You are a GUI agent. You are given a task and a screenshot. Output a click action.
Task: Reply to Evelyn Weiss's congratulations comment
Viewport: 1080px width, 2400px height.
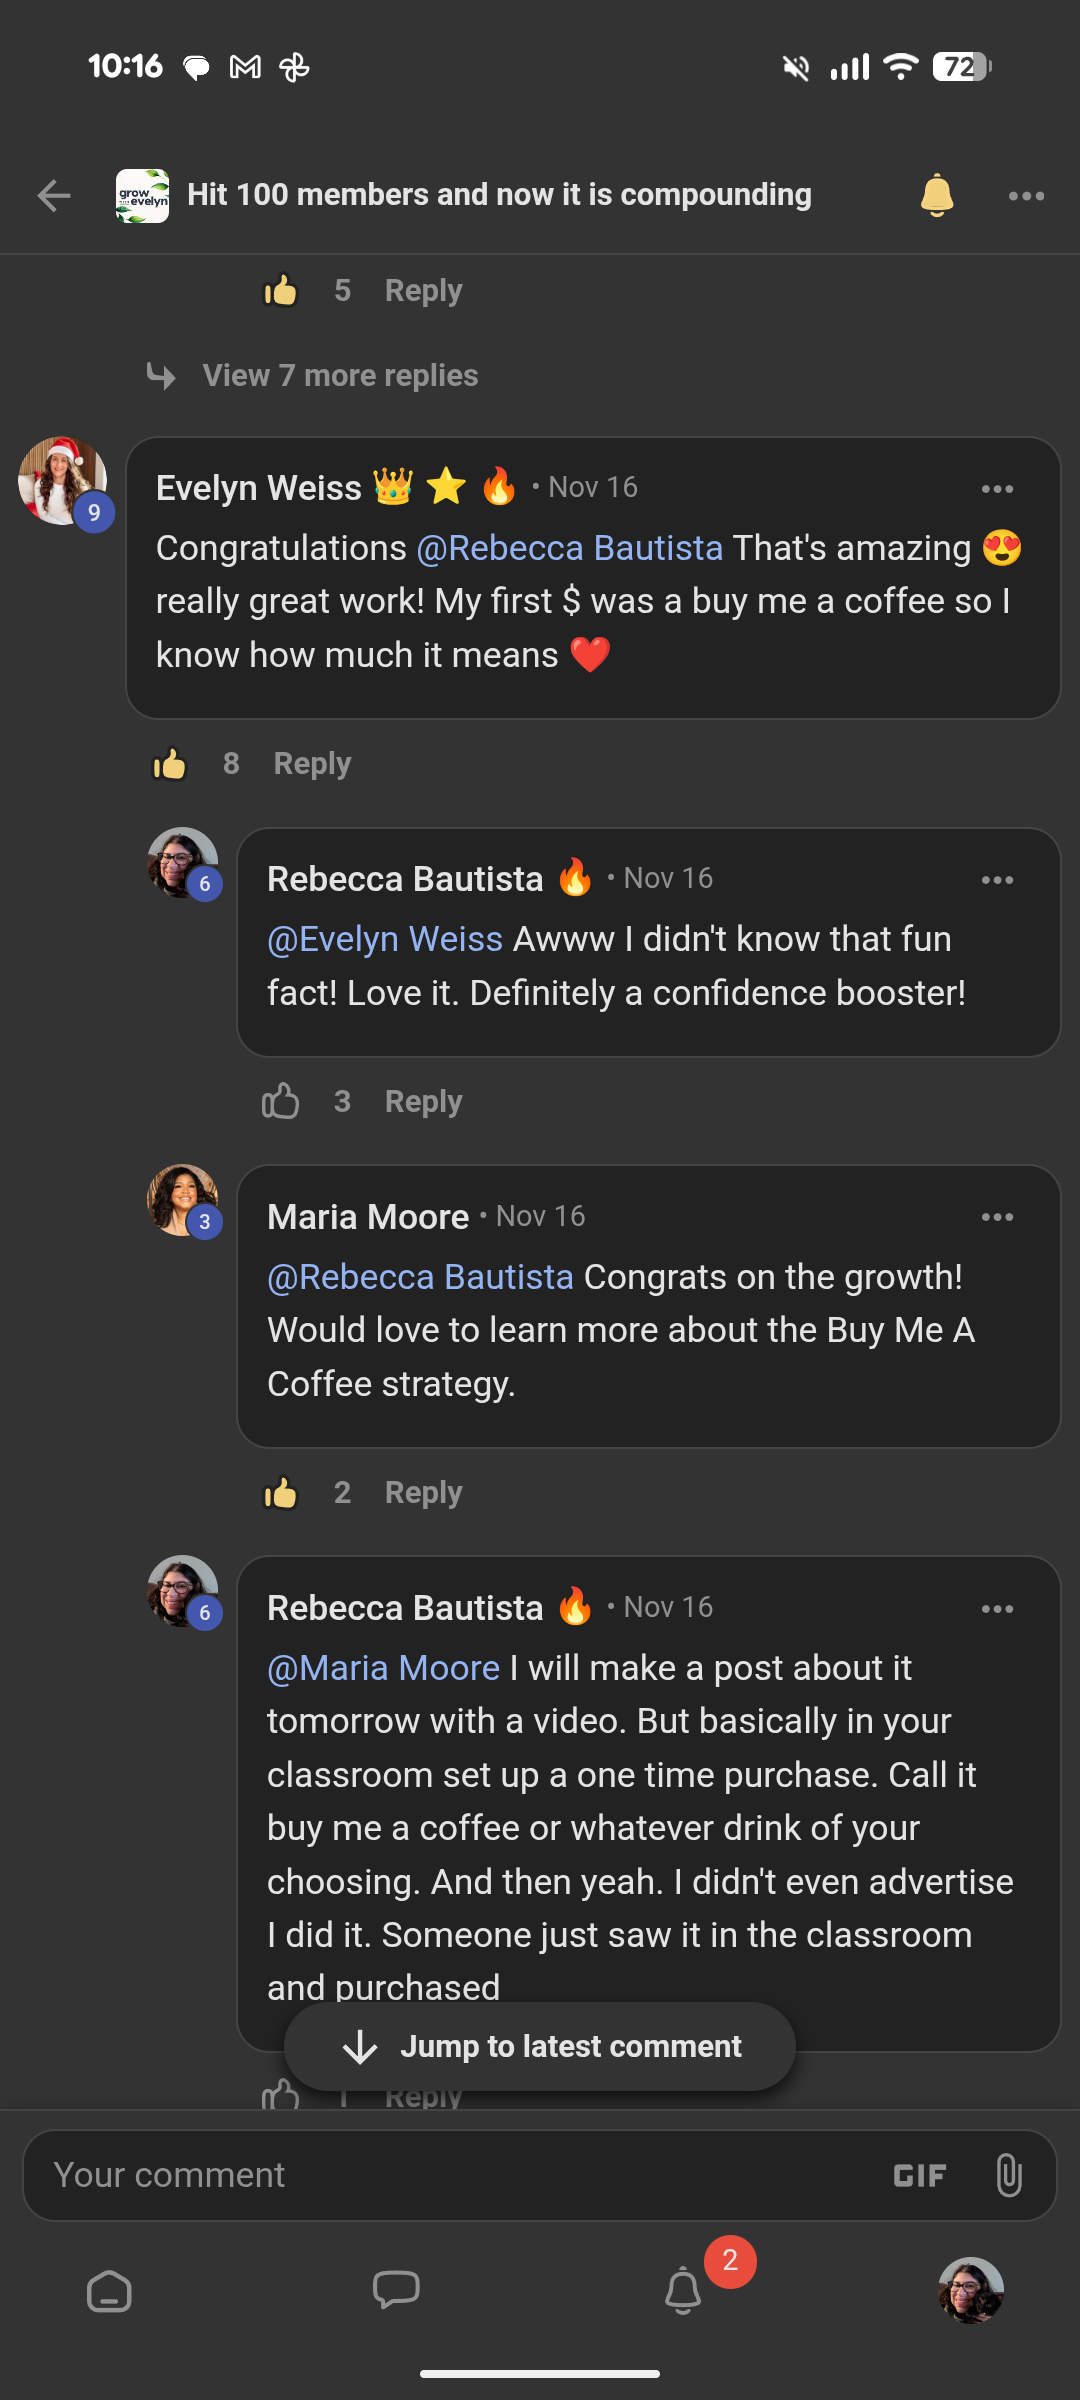pos(312,764)
